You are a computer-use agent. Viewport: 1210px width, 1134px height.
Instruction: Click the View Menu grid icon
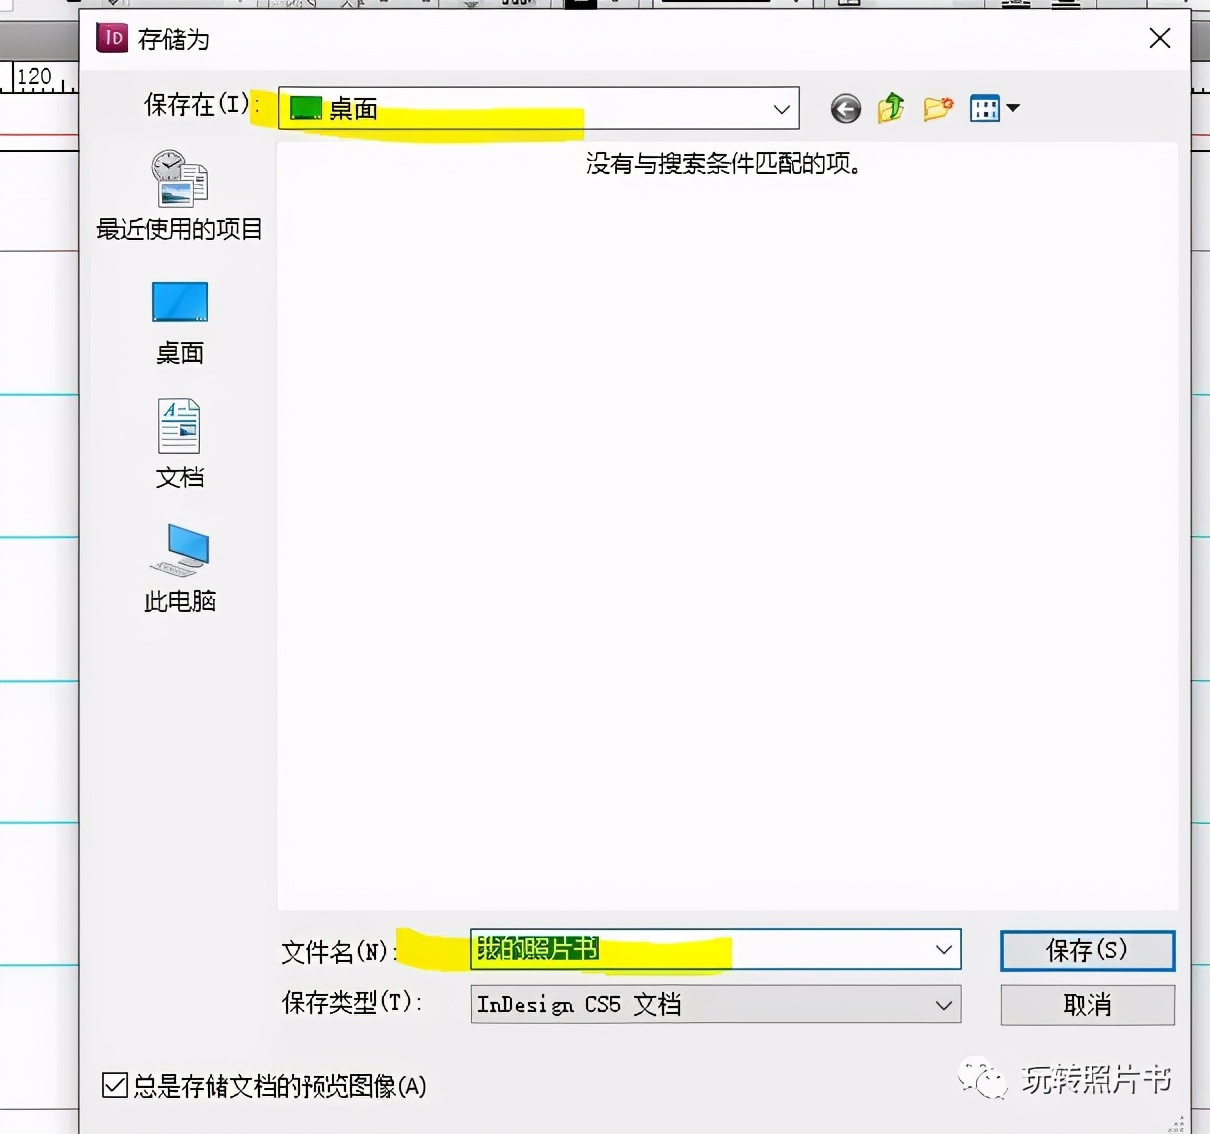985,108
